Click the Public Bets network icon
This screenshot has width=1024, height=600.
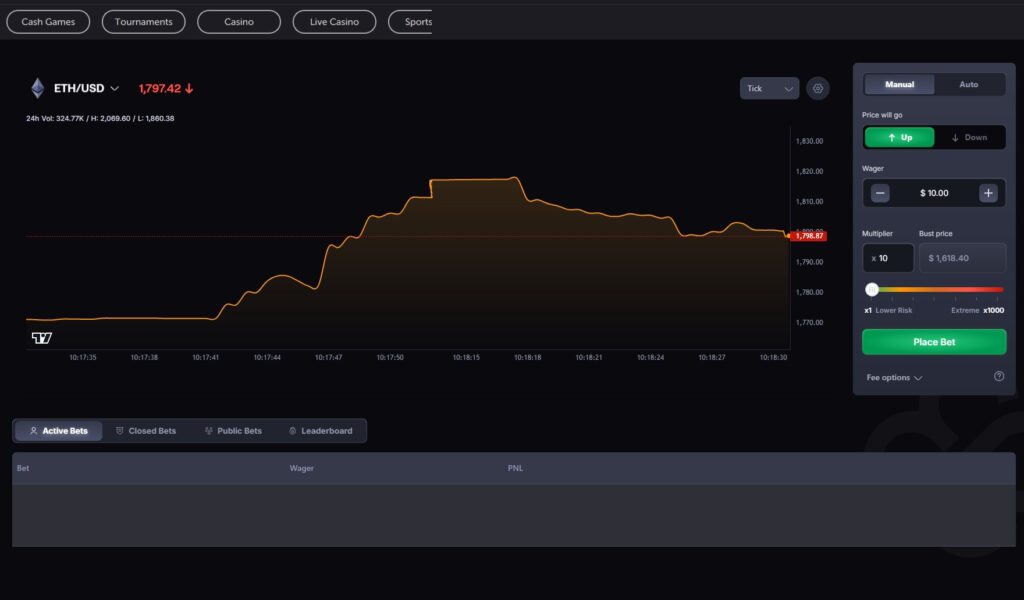pyautogui.click(x=208, y=430)
